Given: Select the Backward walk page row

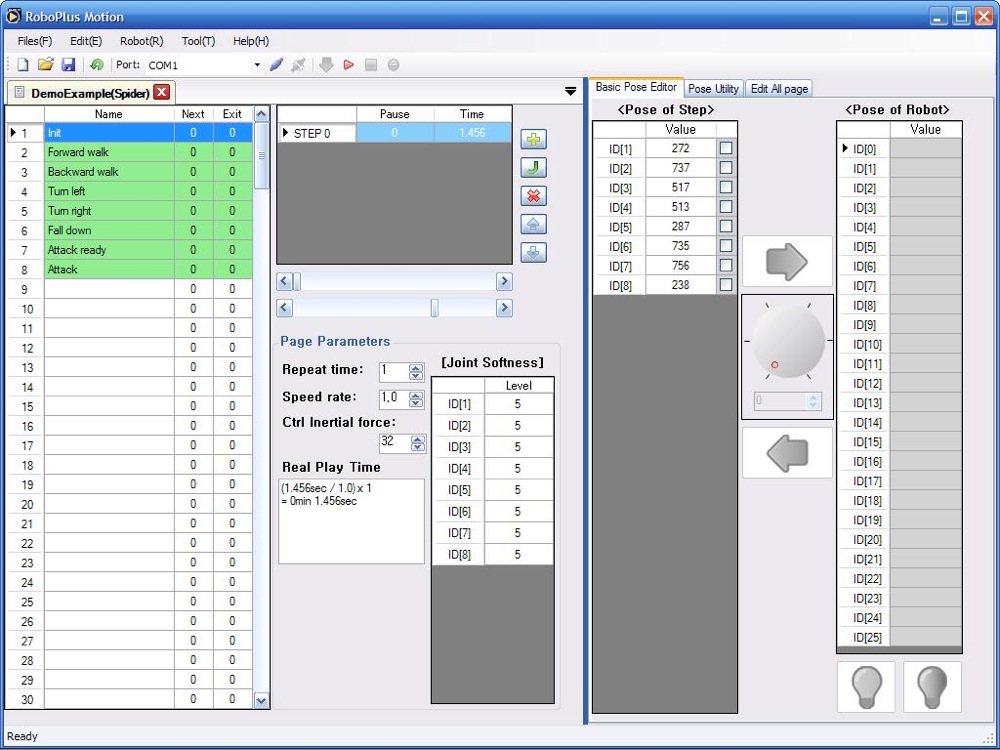Looking at the screenshot, I should (x=129, y=172).
